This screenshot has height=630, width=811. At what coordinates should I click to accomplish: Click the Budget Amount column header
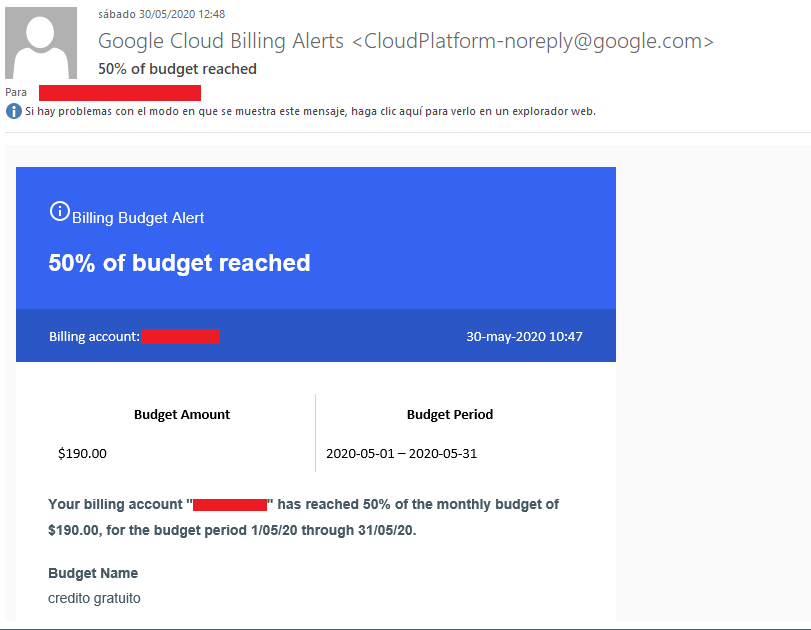pyautogui.click(x=182, y=414)
